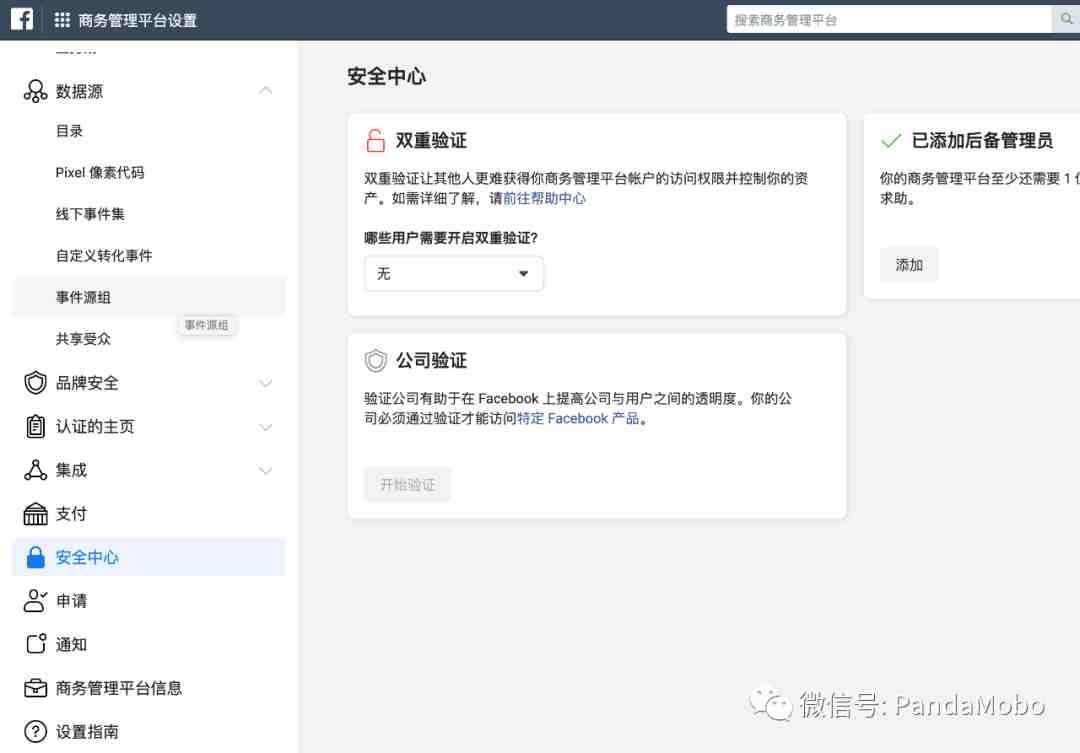Viewport: 1080px width, 753px height.
Task: Open Pixel 像素代码 in the sidebar
Action: [100, 172]
